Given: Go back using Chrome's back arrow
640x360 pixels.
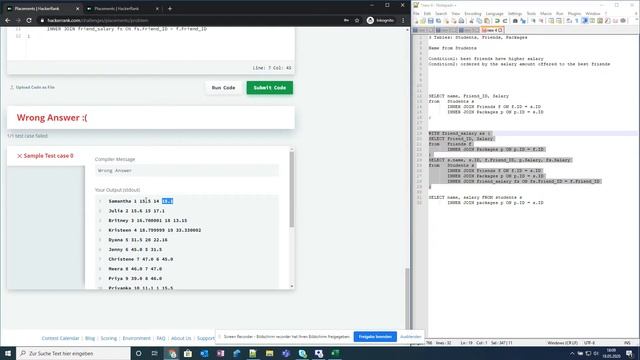Looking at the screenshot, I should click(x=8, y=20).
